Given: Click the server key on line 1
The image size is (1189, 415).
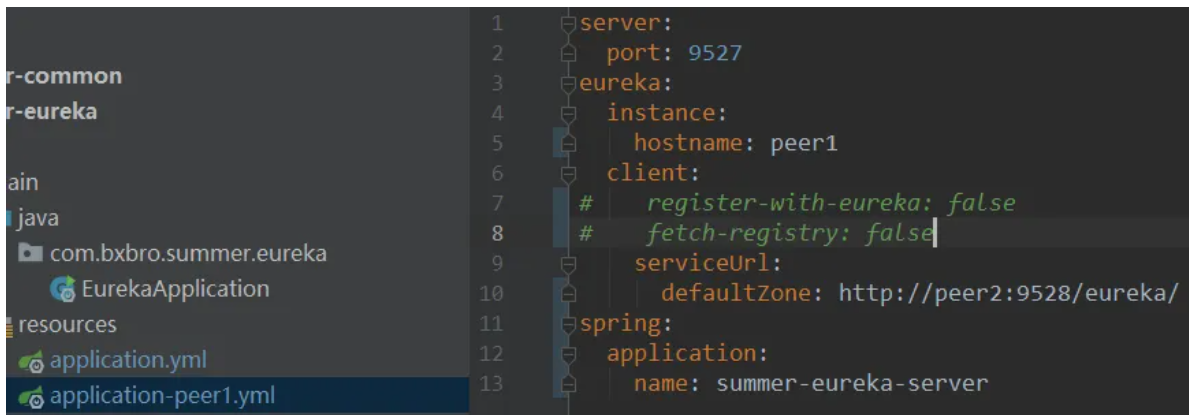Looking at the screenshot, I should [x=621, y=24].
